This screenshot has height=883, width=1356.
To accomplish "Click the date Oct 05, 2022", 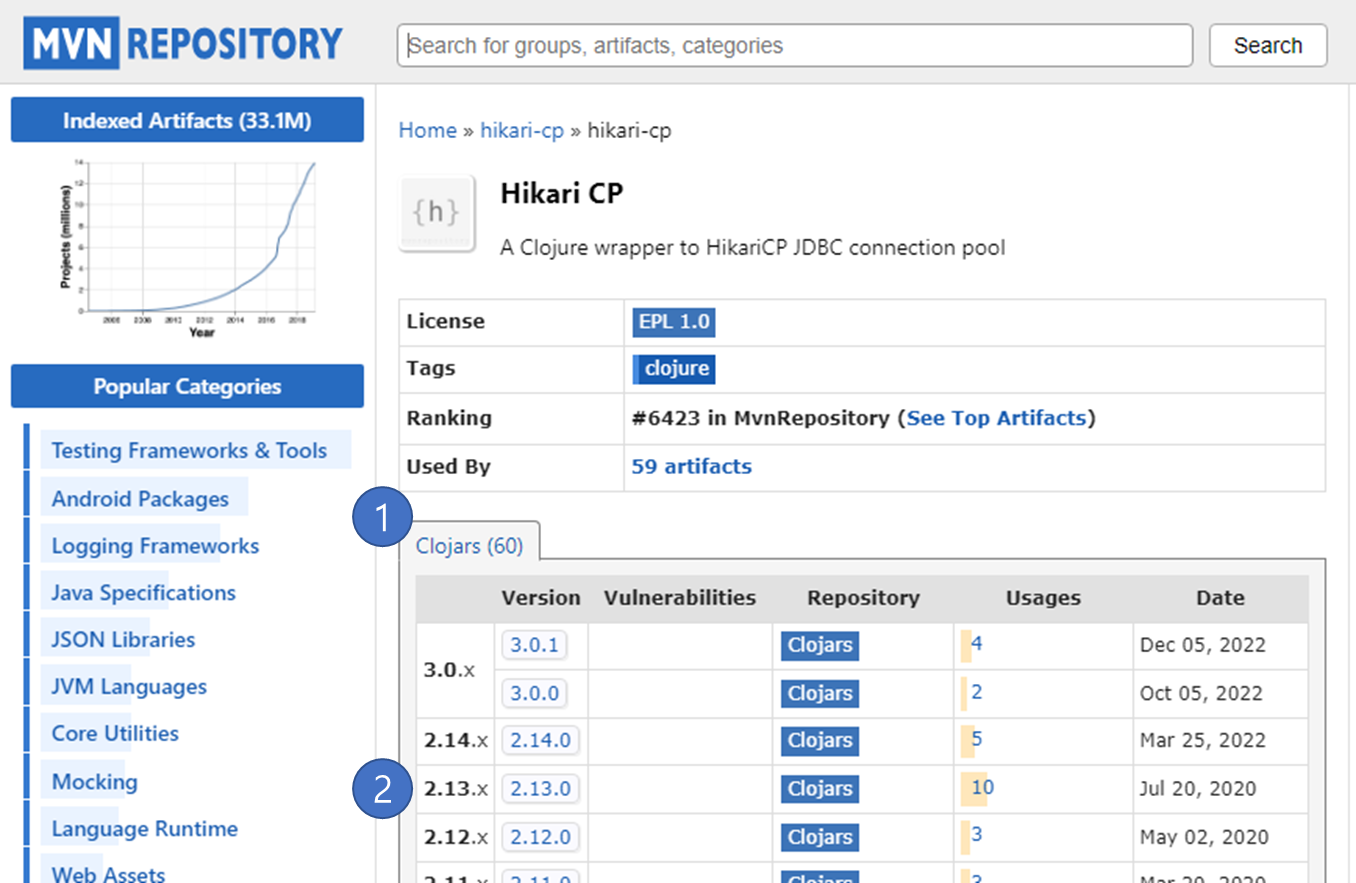I will pos(1201,693).
